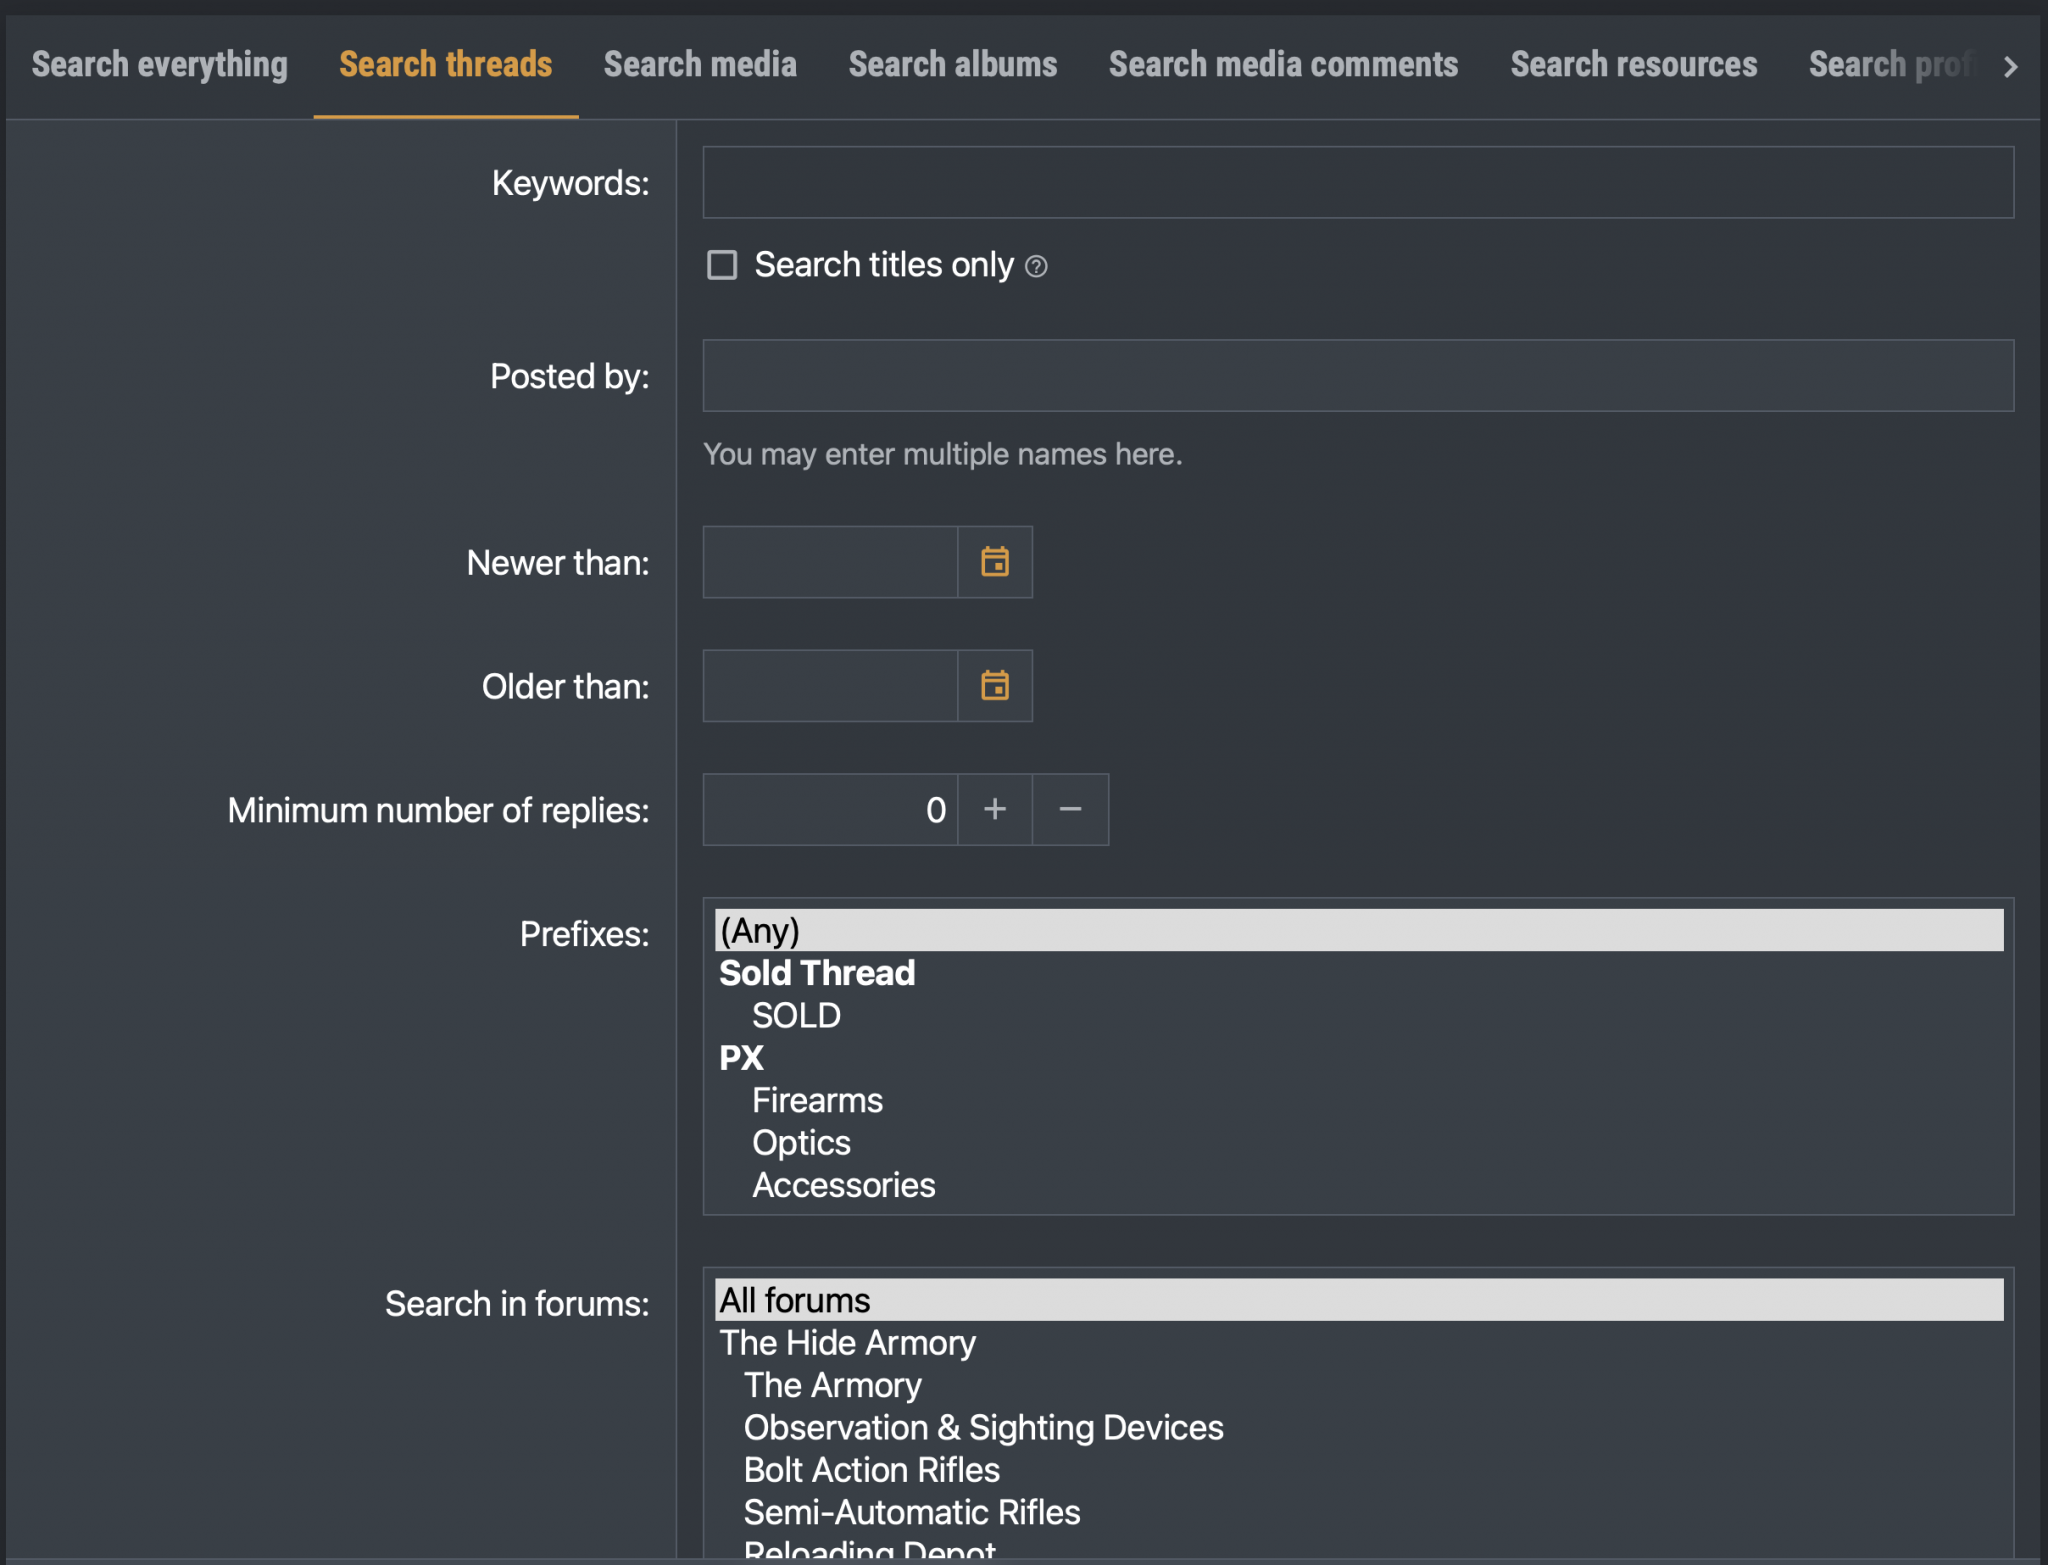
Task: Choose Observation & Sighting Devices forum
Action: 983,1428
